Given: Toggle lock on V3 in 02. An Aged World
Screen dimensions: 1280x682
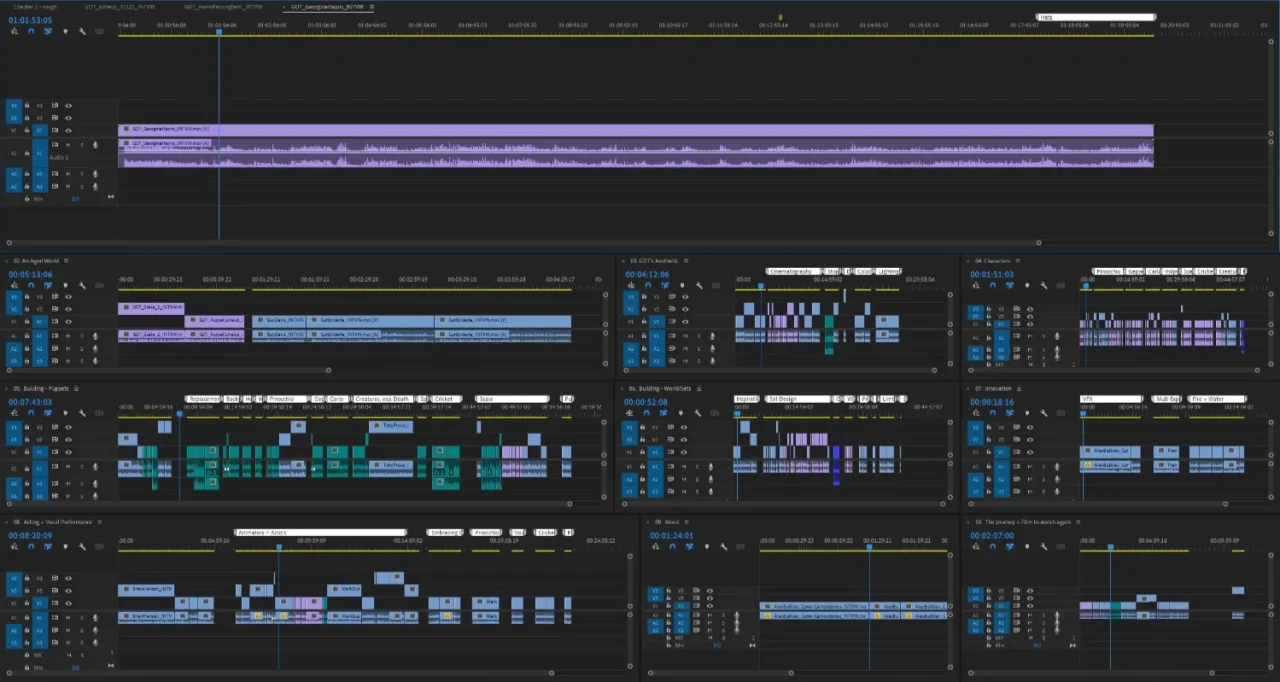Looking at the screenshot, I should [27, 297].
